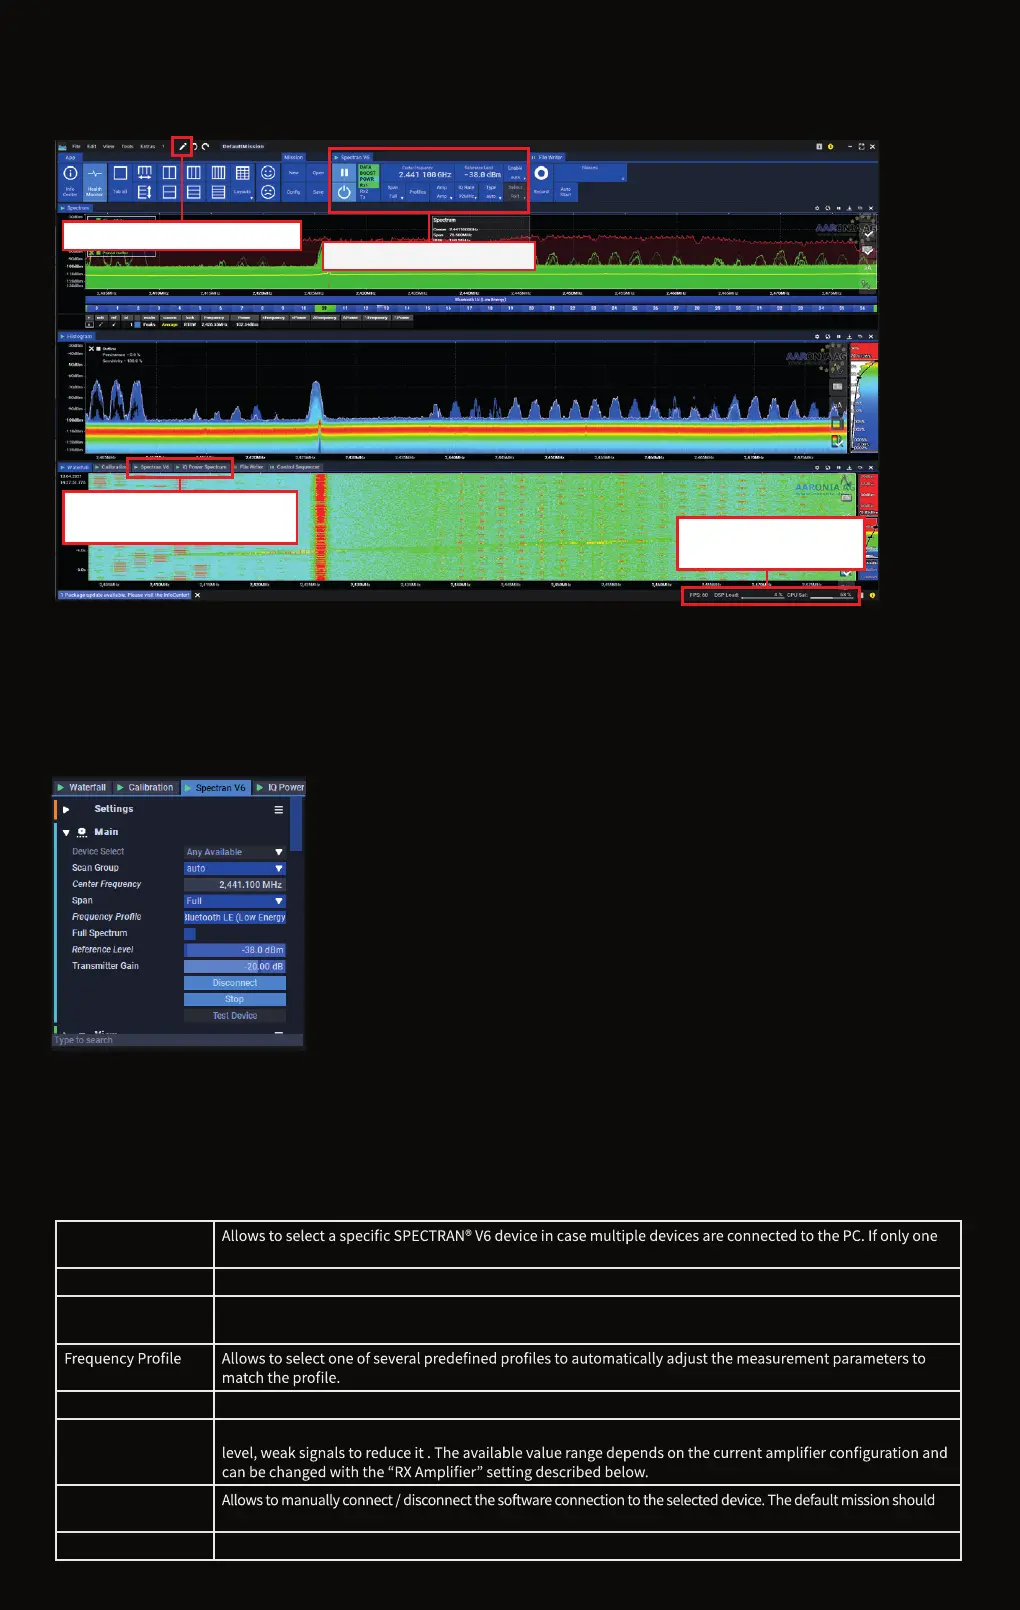Viewport: 1020px width, 1610px height.
Task: Open the Extras menu
Action: [148, 146]
